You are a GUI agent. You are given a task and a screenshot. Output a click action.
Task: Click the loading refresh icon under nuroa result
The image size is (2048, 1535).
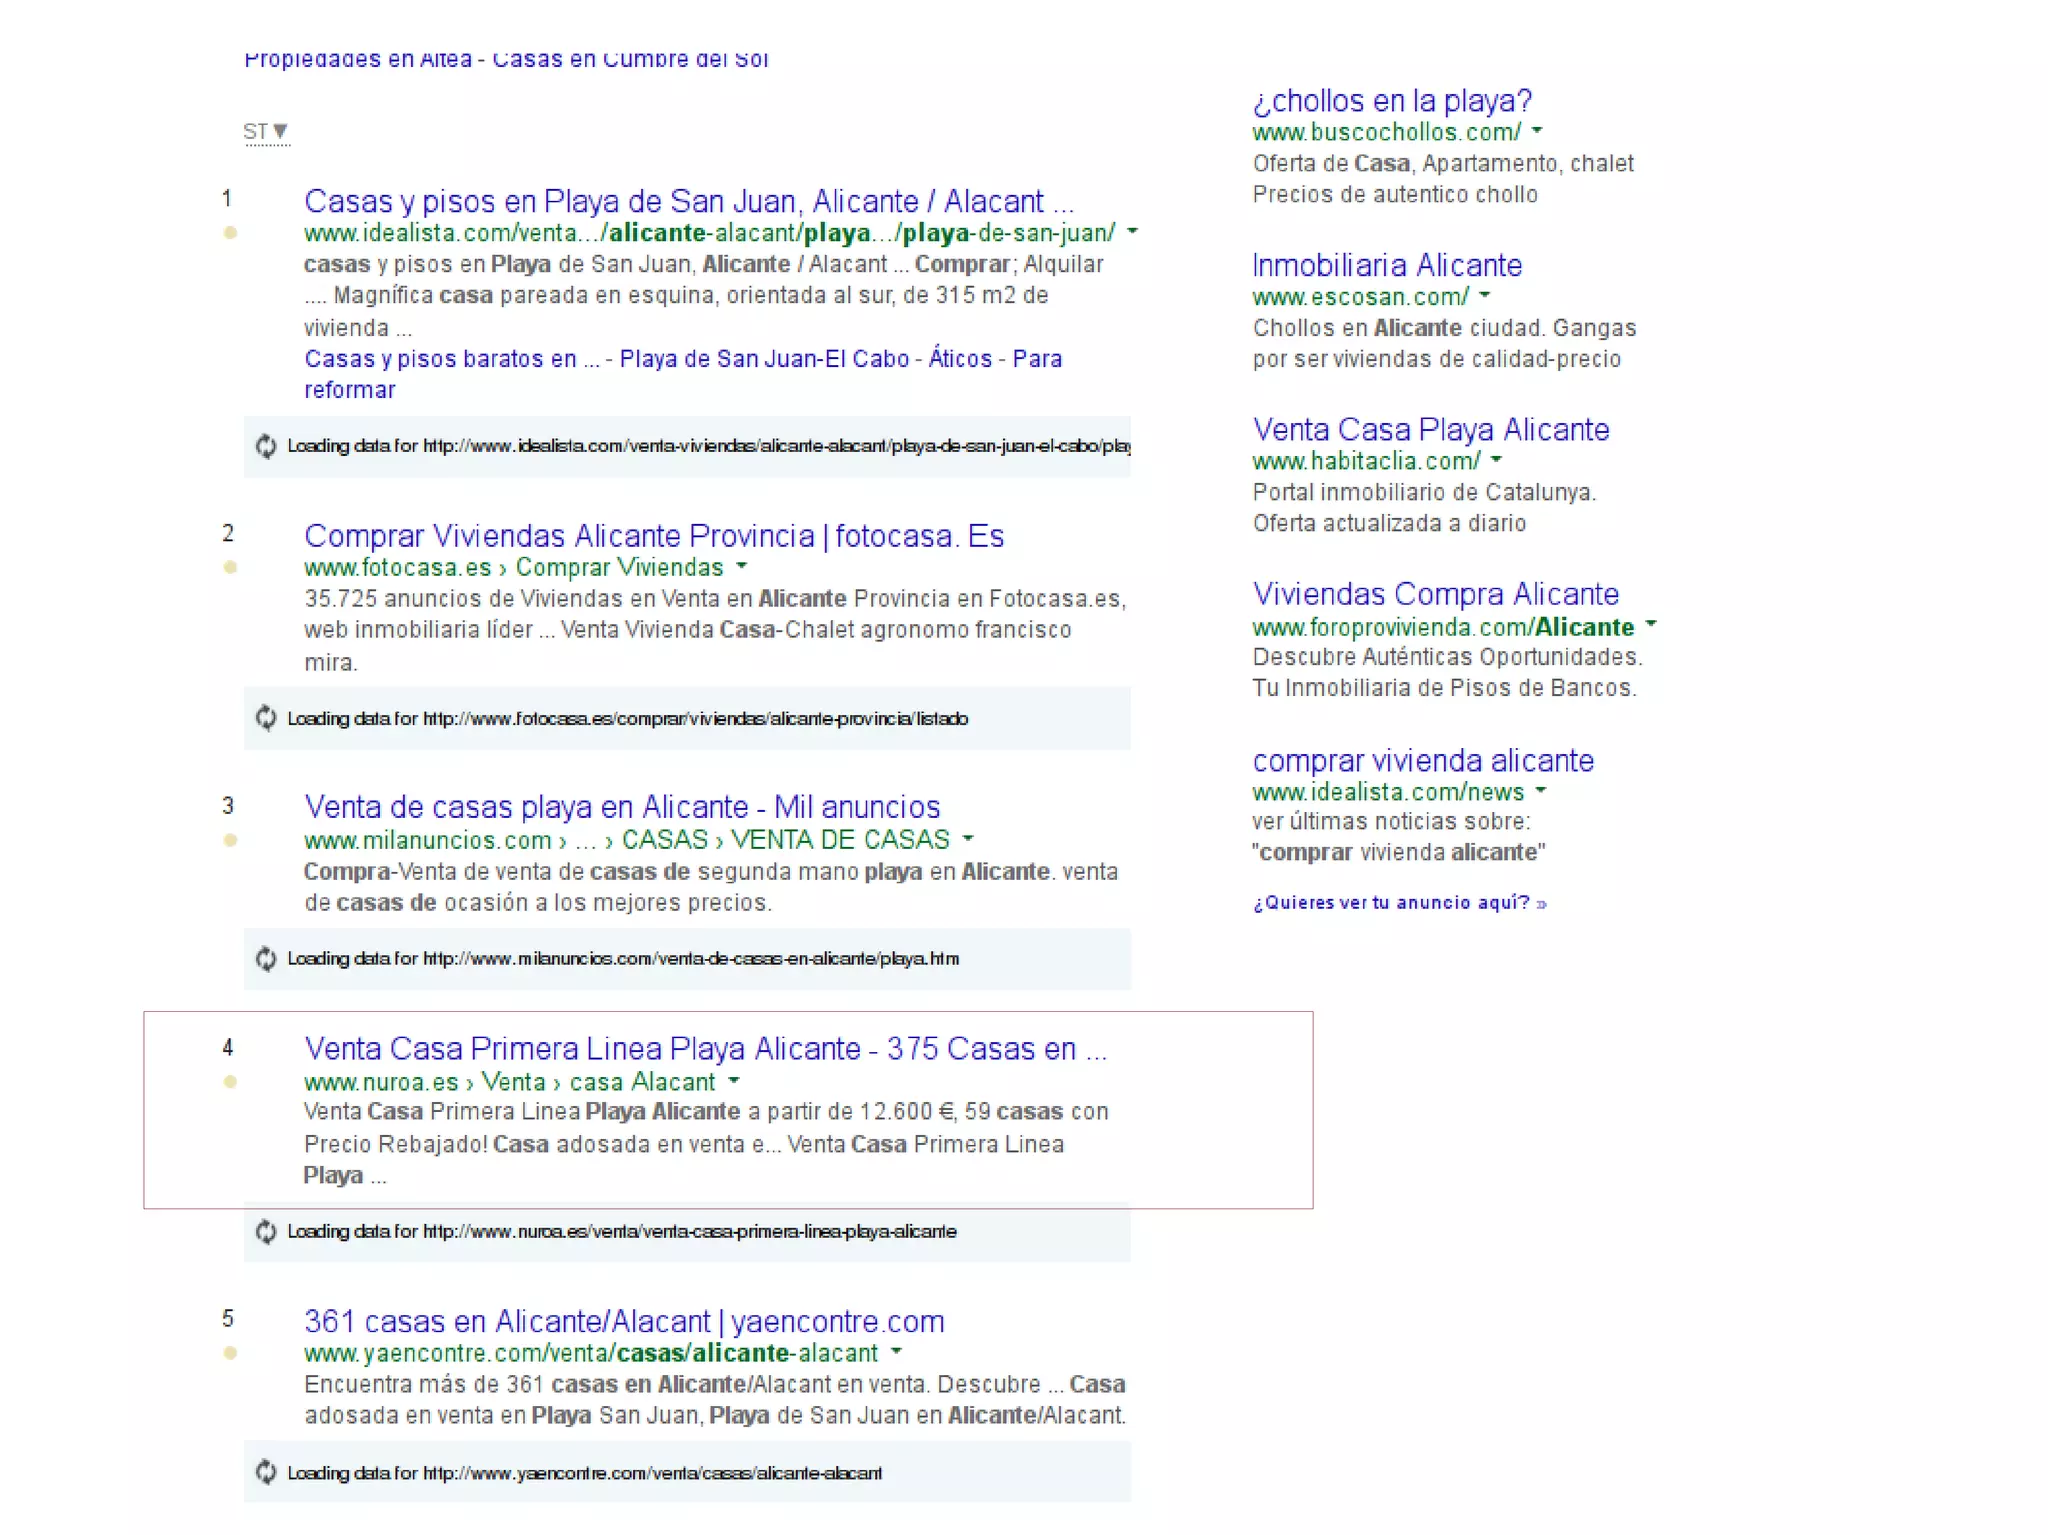(266, 1231)
